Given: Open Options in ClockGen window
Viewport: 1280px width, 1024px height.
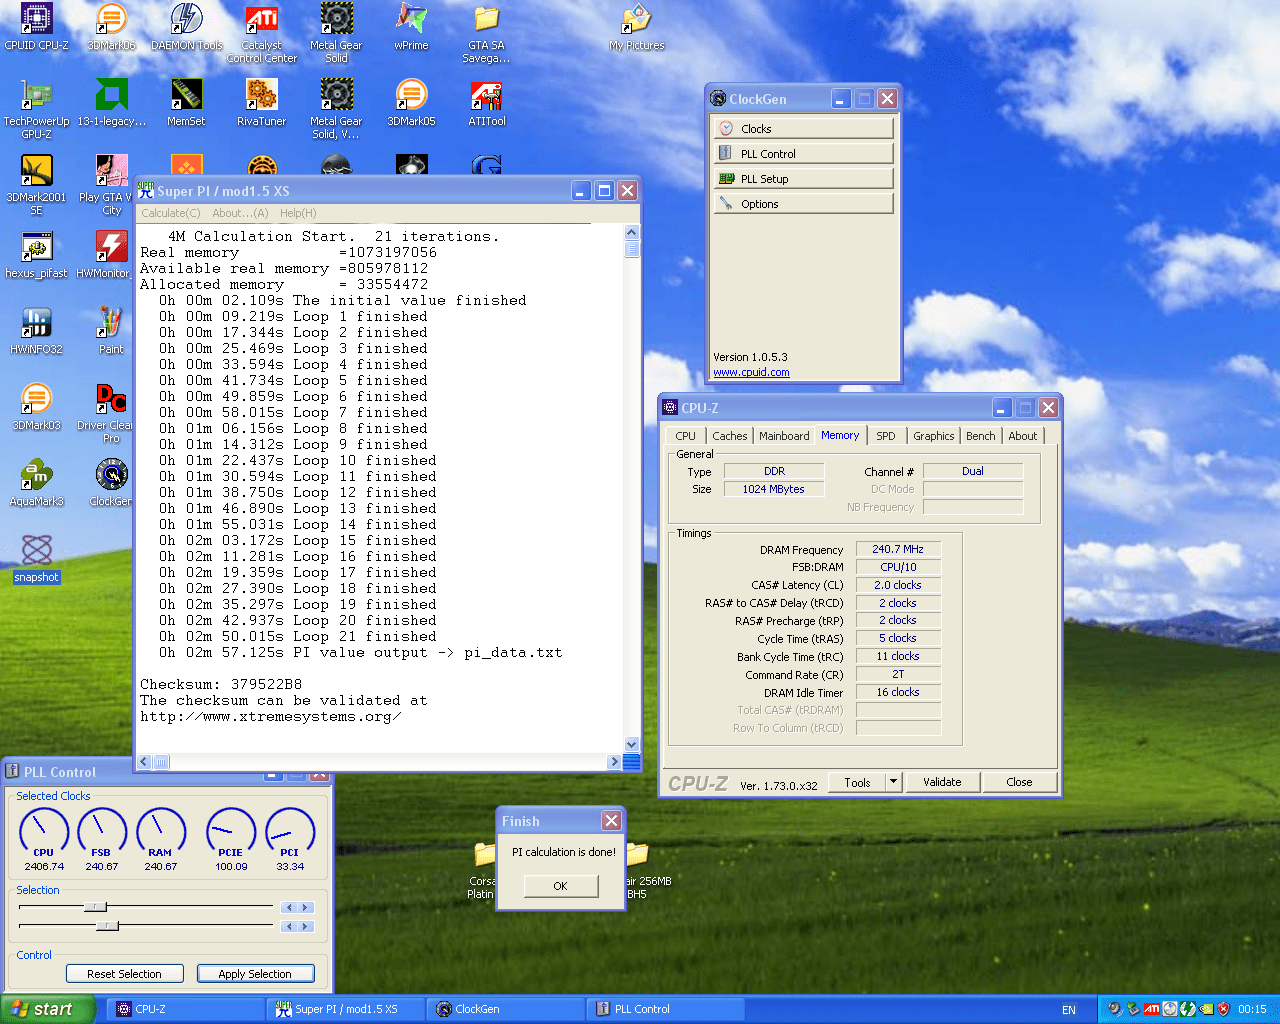Looking at the screenshot, I should (803, 203).
